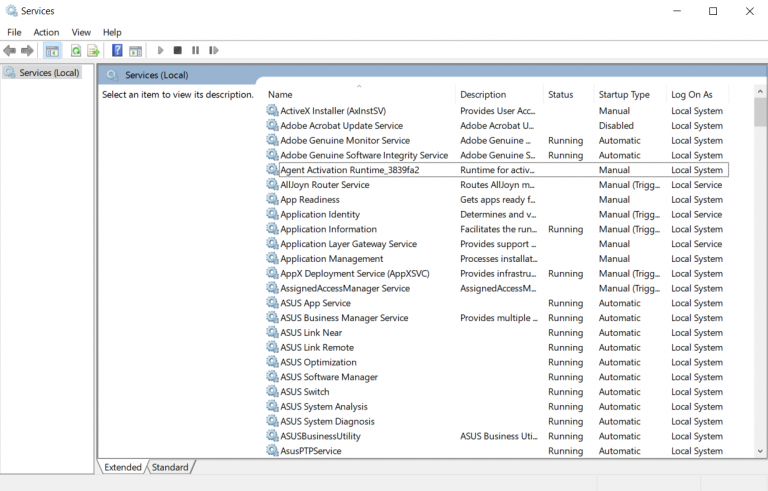Click the Refresh toolbar icon
Screen dimensions: 768x491
click(75, 51)
